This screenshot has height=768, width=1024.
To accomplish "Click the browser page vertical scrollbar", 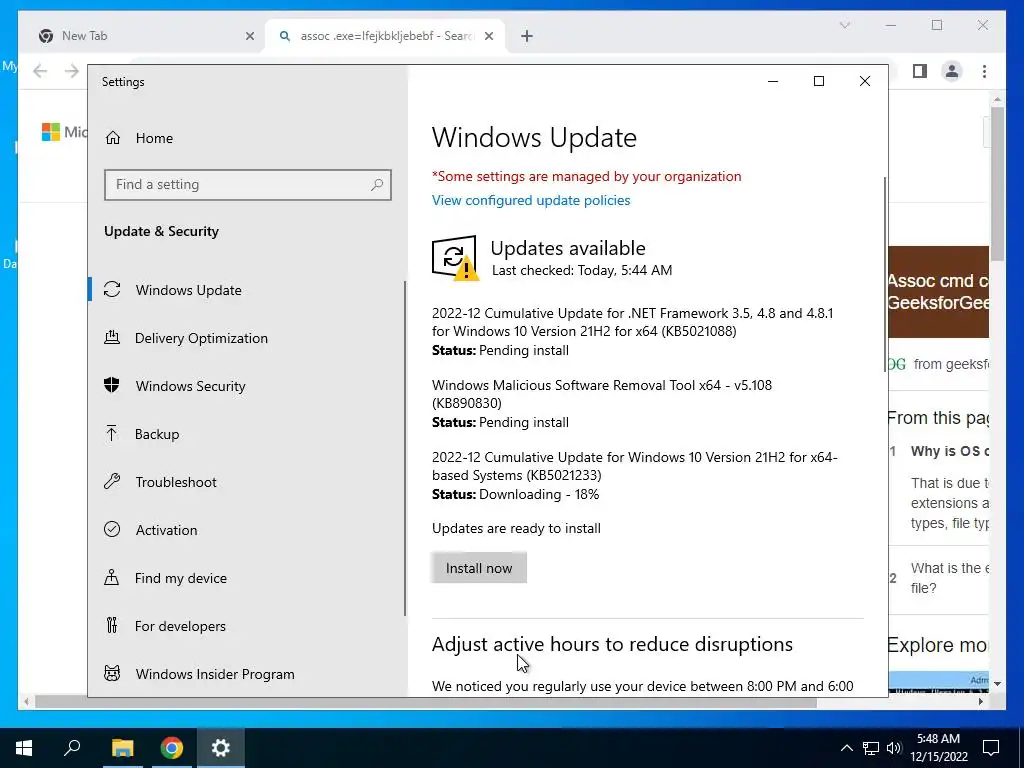I will point(997,183).
